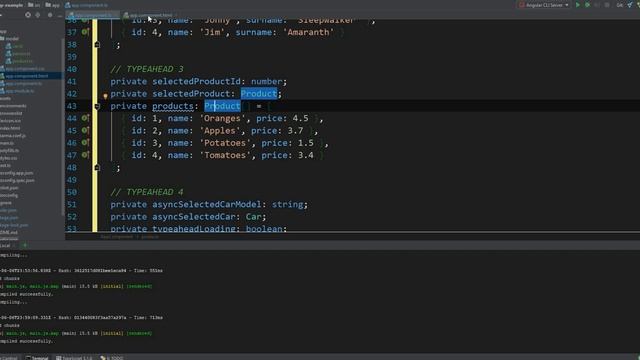The width and height of the screenshot is (640, 360).
Task: Click the gutter marker icon on line 47
Action: pos(85,155)
